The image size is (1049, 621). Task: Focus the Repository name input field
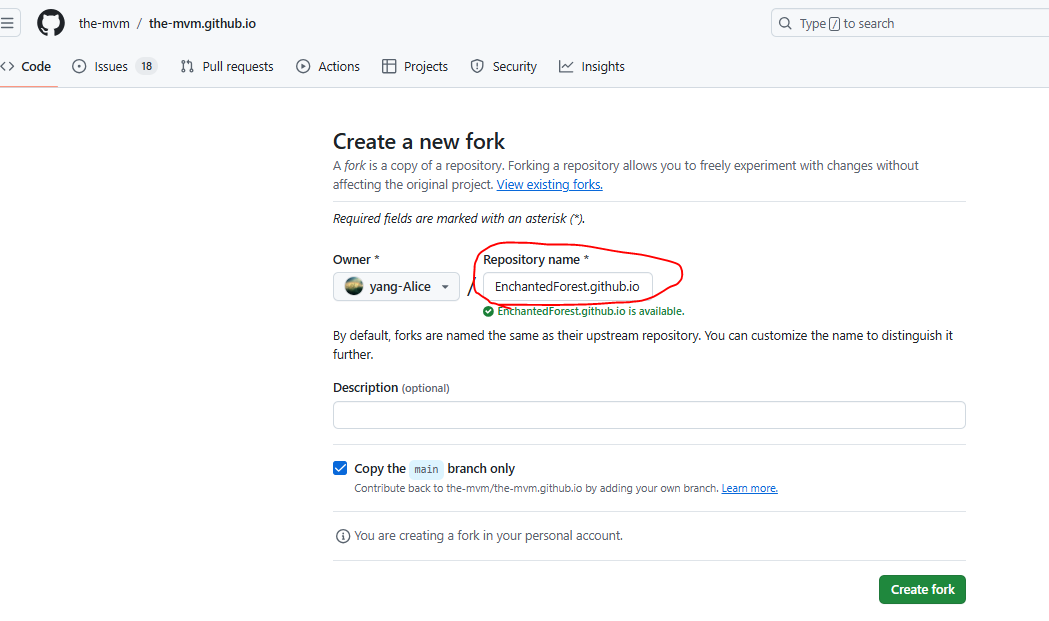coord(567,286)
